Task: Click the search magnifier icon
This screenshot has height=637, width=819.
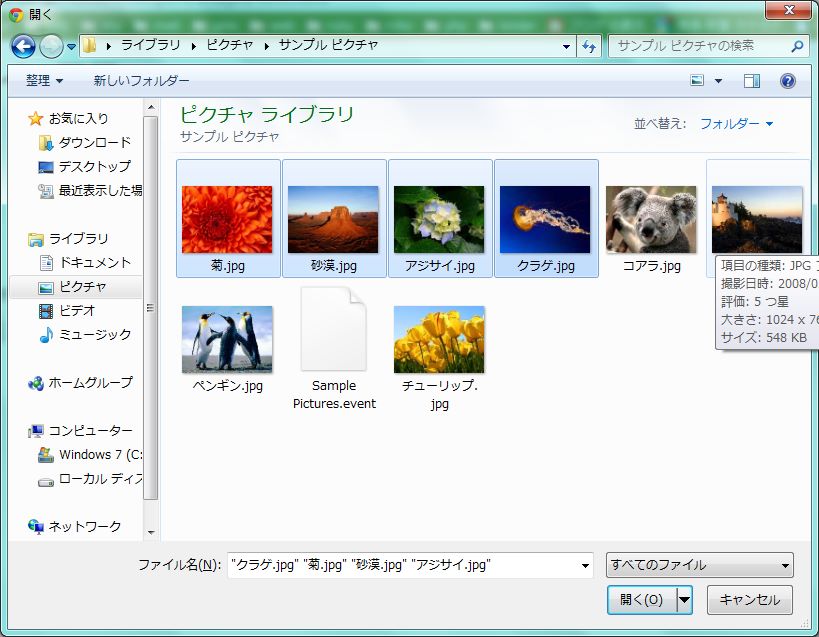Action: pyautogui.click(x=797, y=46)
